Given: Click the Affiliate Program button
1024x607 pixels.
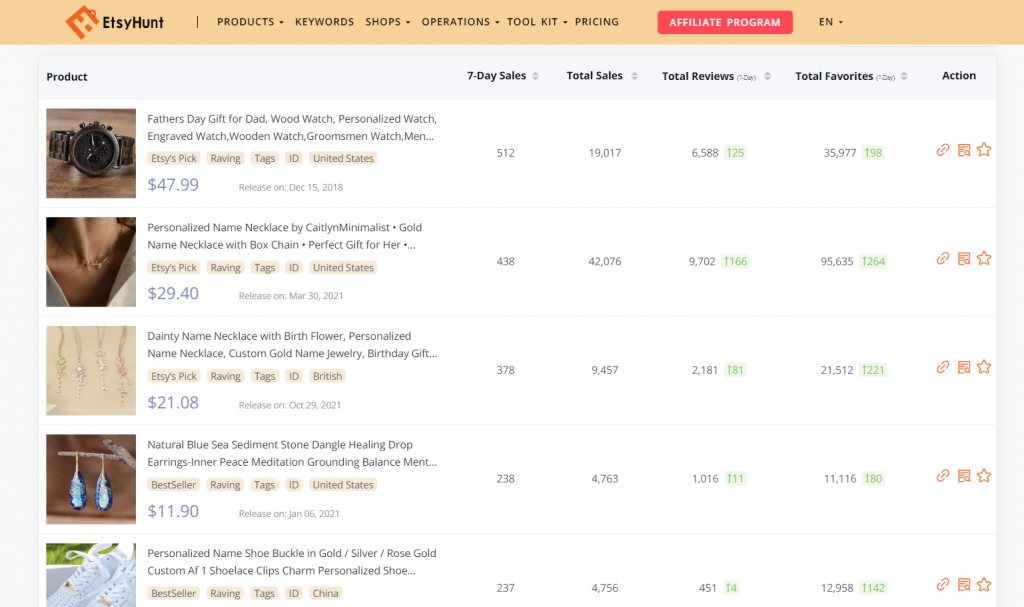Looking at the screenshot, I should 724,22.
